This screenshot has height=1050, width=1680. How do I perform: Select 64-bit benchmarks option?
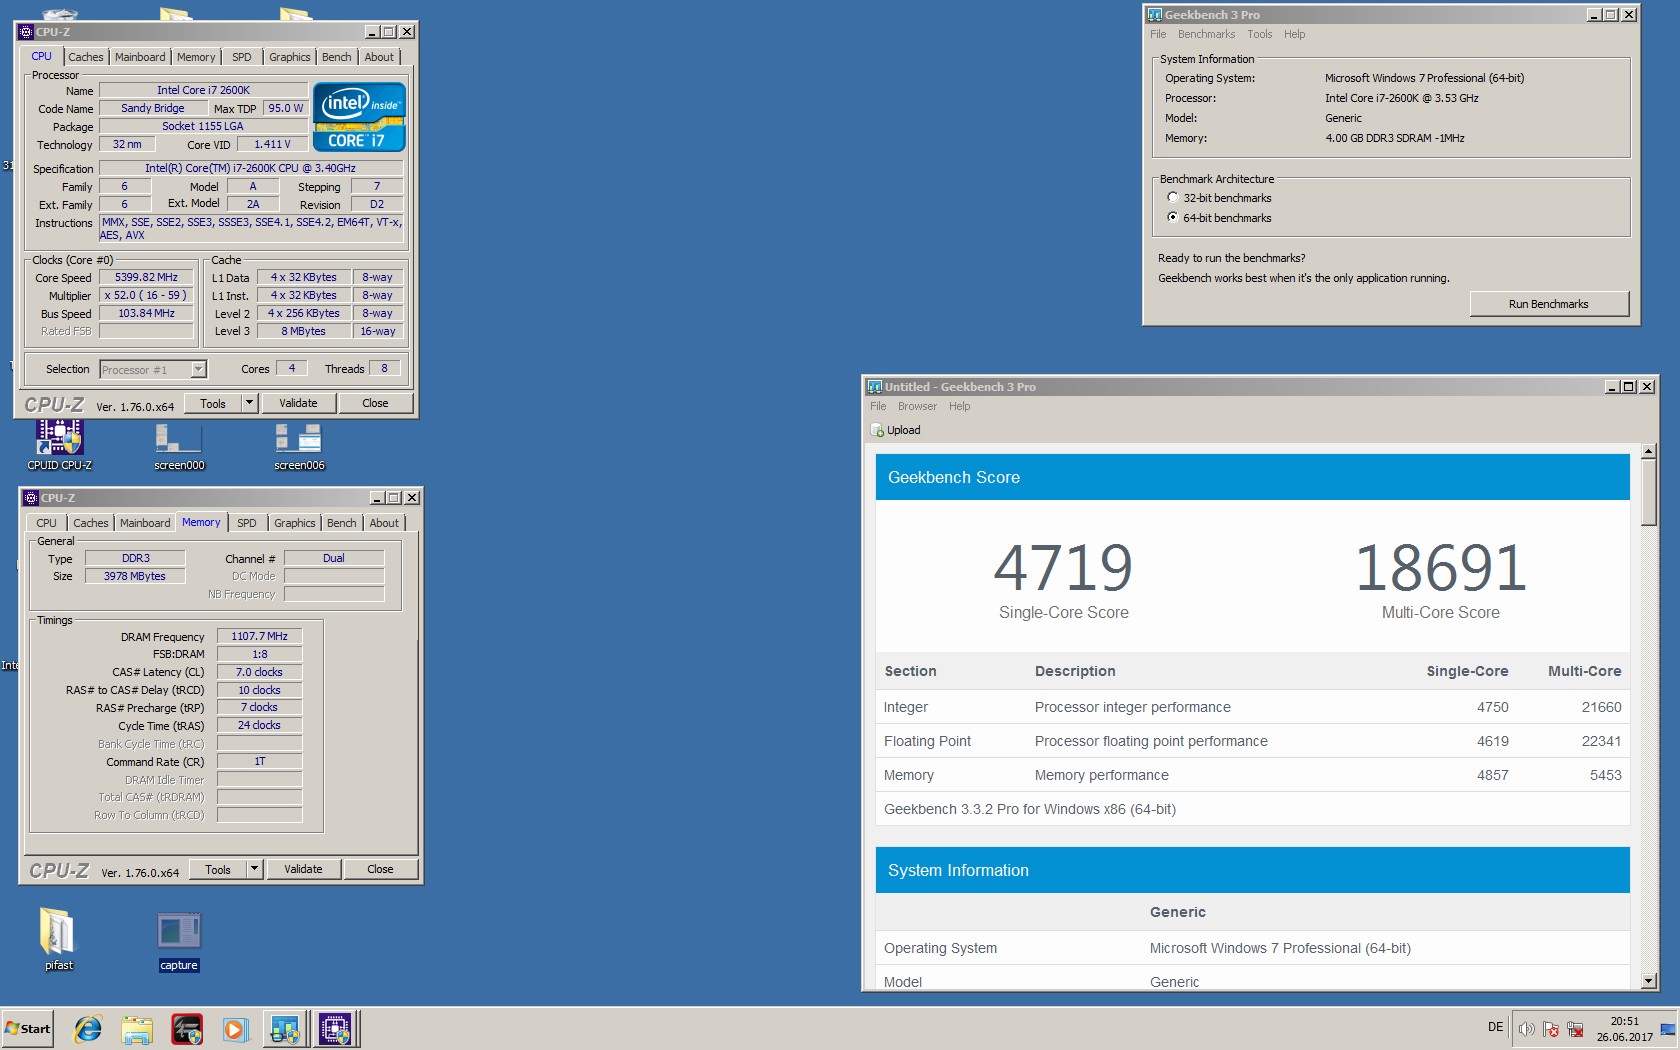1173,217
